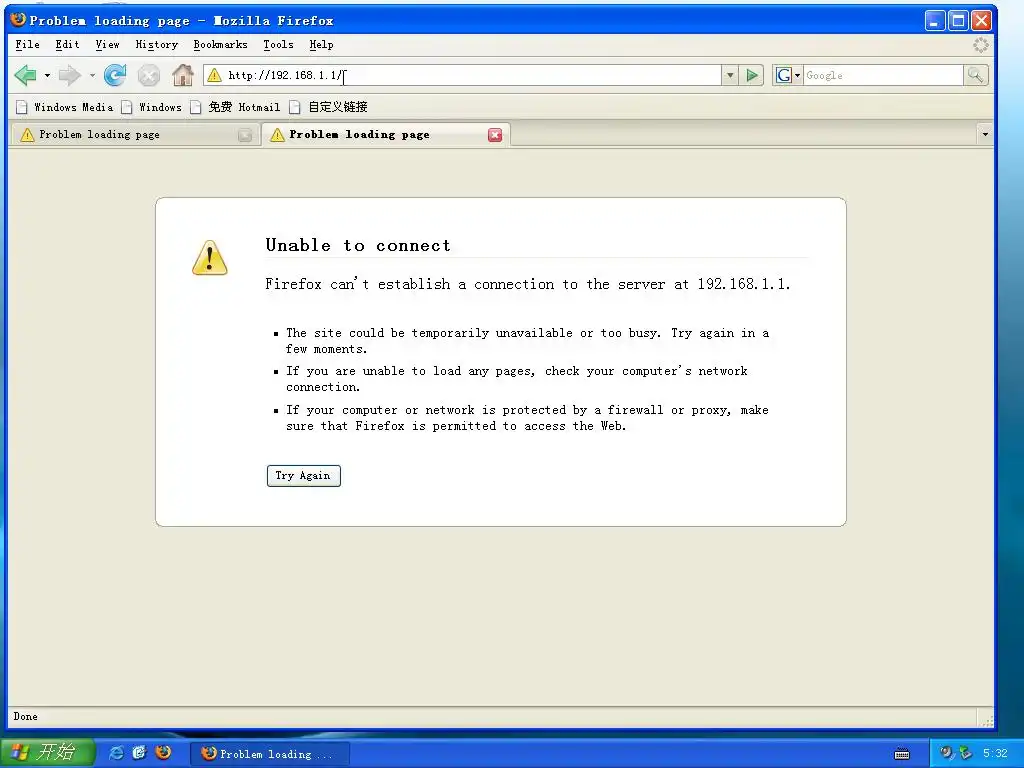This screenshot has height=768, width=1024.
Task: Expand the address bar history dropdown
Action: [730, 75]
